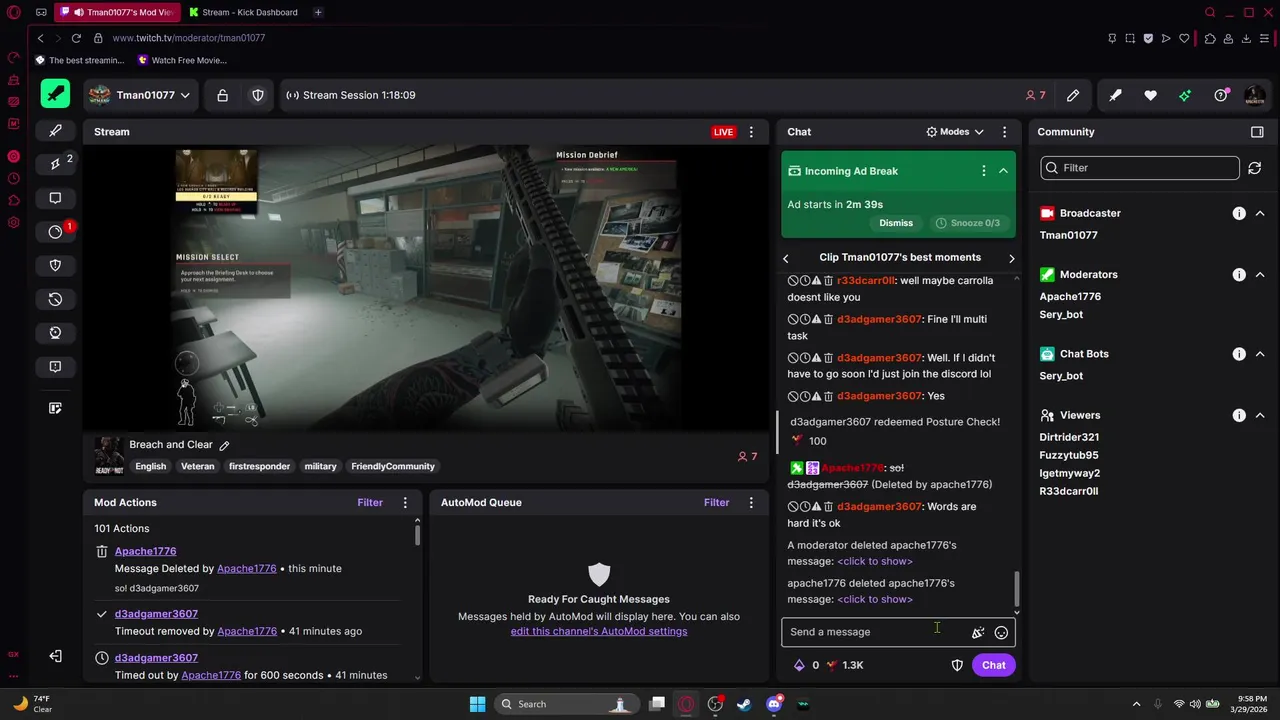Open the edit layout icon in sidebar
Screen dimensions: 1280x720
pyautogui.click(x=55, y=408)
